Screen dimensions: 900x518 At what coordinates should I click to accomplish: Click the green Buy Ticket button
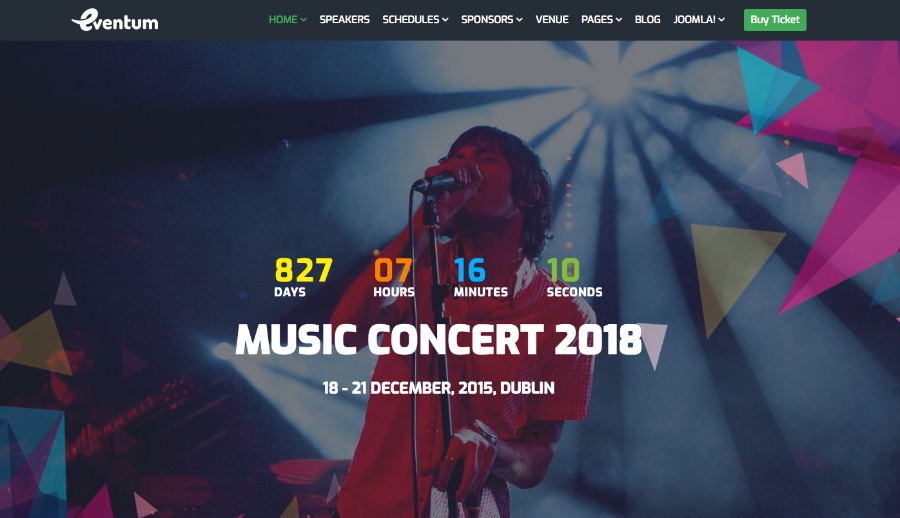[x=775, y=20]
